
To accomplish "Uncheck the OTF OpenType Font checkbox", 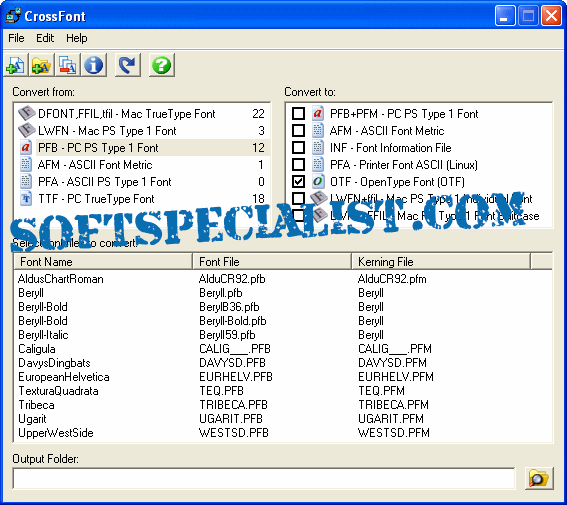I will click(298, 181).
